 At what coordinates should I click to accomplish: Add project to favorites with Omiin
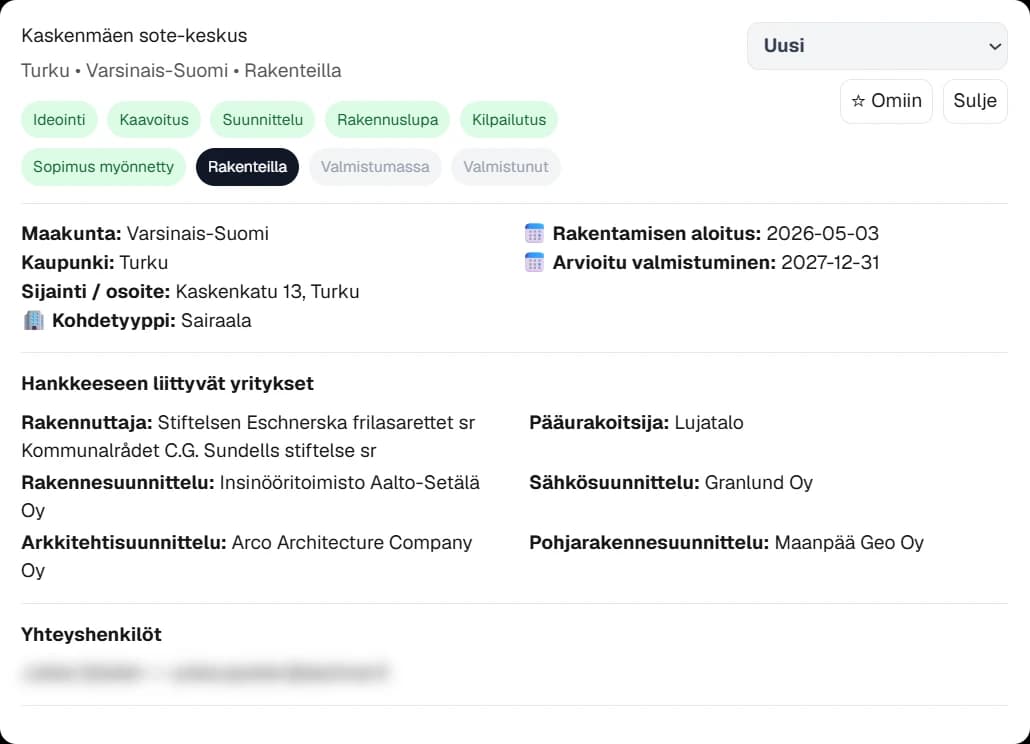pyautogui.click(x=886, y=101)
